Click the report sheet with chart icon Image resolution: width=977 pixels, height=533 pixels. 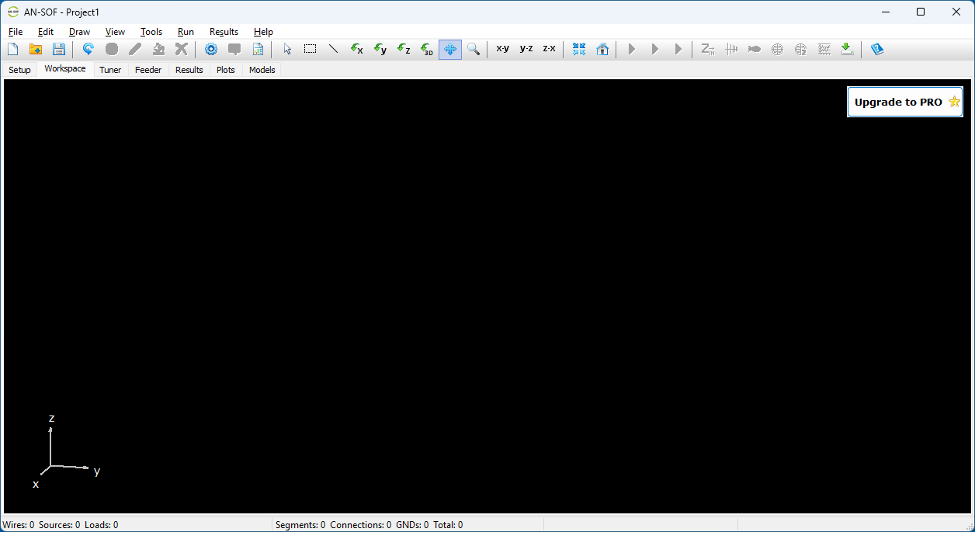pyautogui.click(x=258, y=49)
